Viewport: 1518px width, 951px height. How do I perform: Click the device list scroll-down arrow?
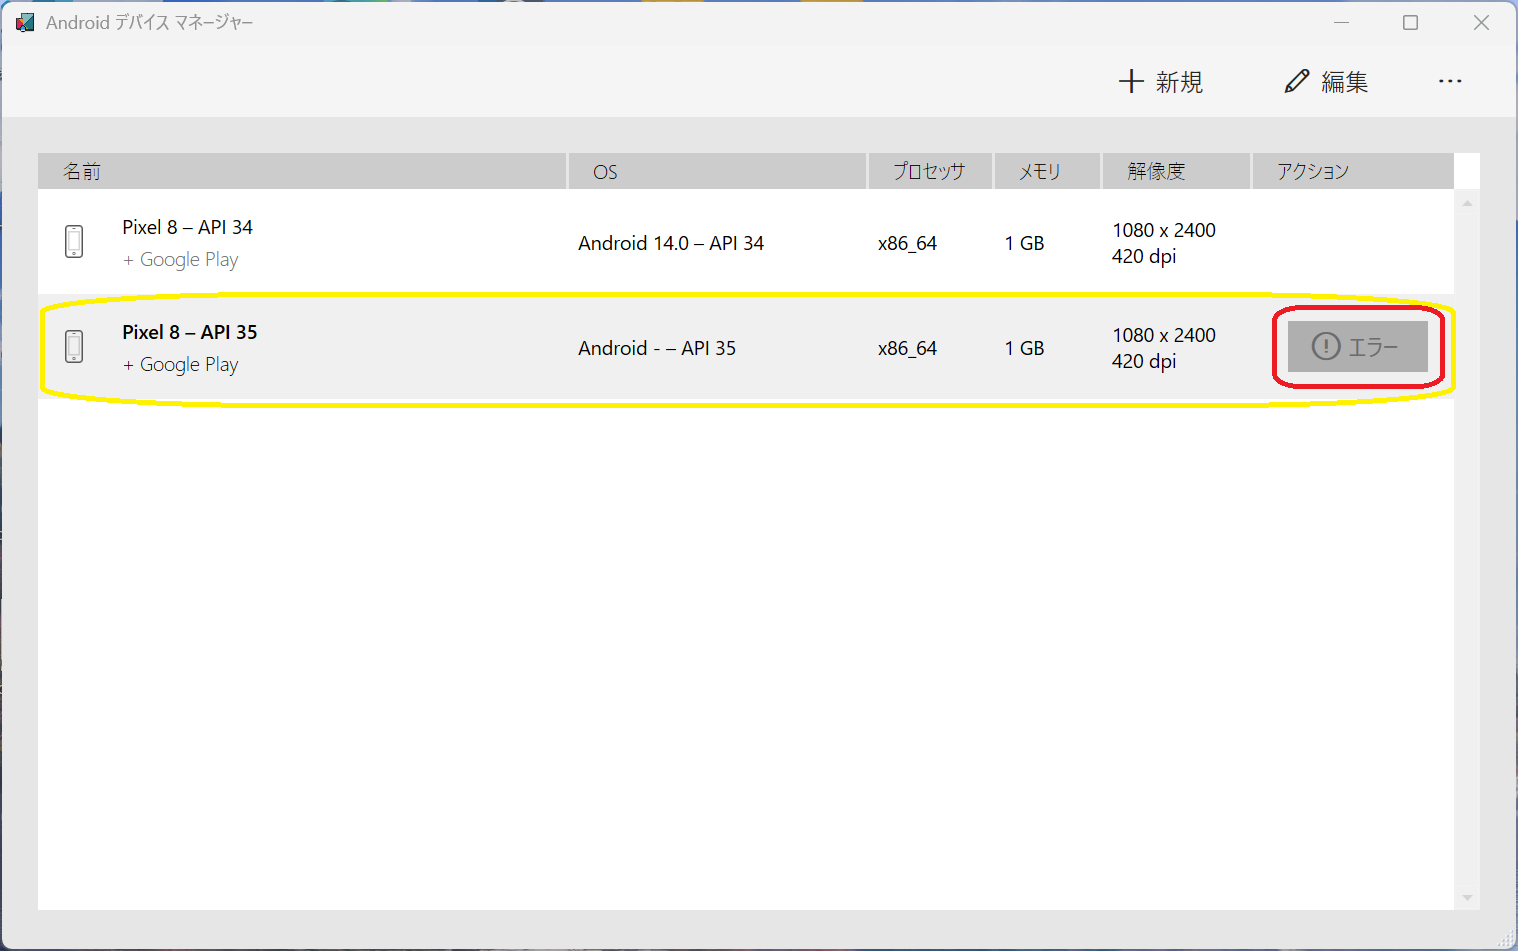pos(1467,898)
